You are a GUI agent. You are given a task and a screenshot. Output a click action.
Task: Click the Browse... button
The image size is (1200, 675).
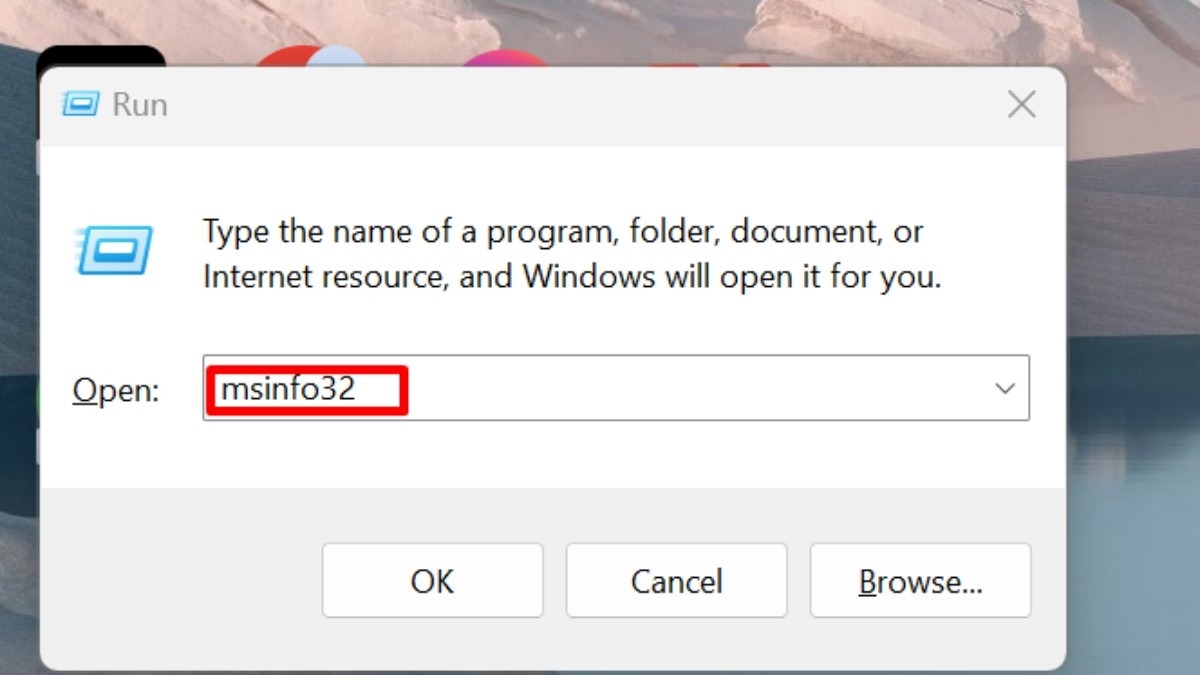point(920,580)
